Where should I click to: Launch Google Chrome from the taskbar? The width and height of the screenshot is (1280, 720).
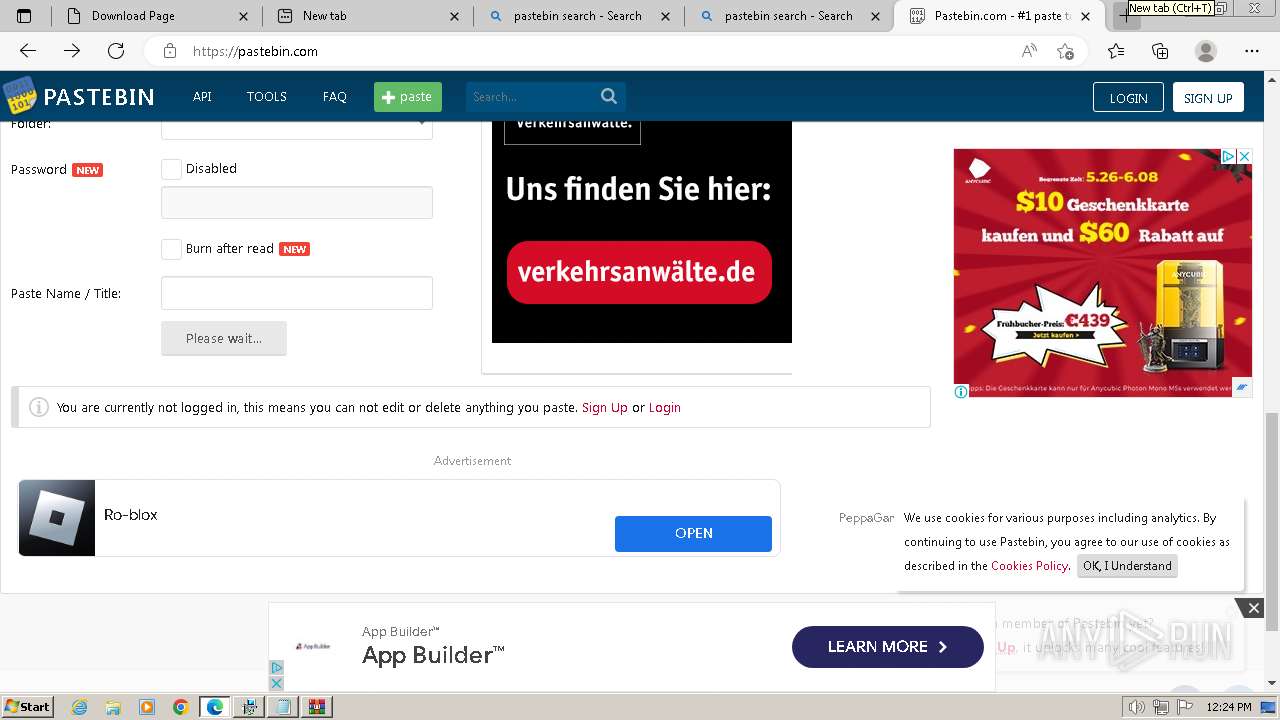click(x=180, y=707)
